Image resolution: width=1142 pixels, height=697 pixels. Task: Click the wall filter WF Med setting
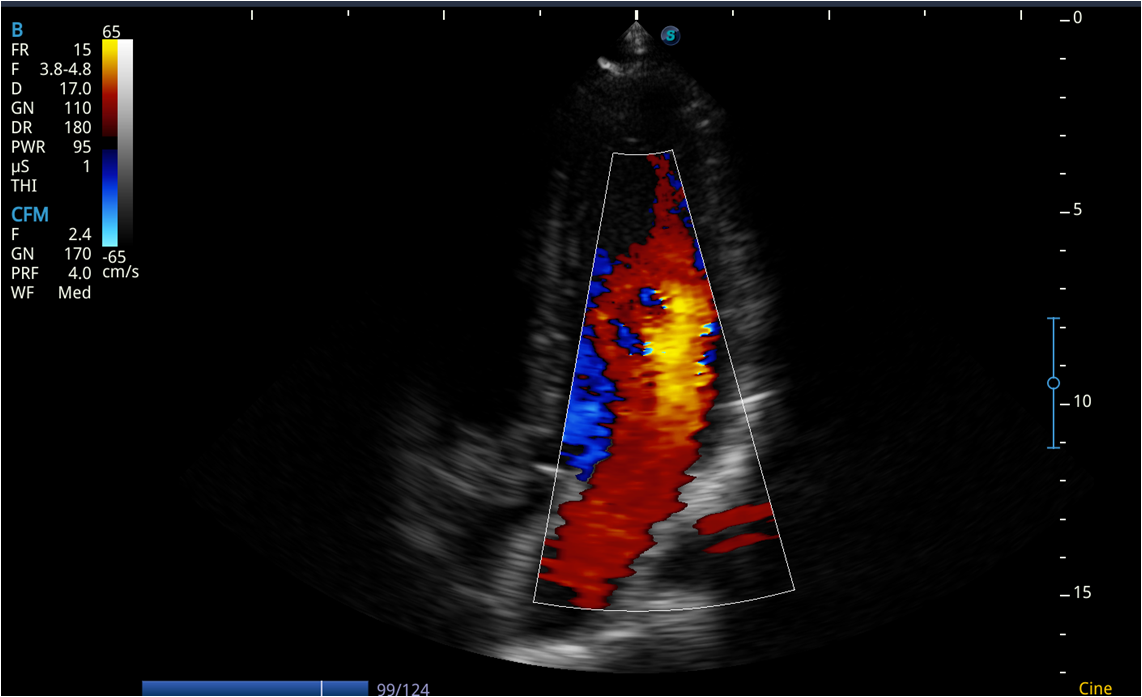(x=51, y=293)
